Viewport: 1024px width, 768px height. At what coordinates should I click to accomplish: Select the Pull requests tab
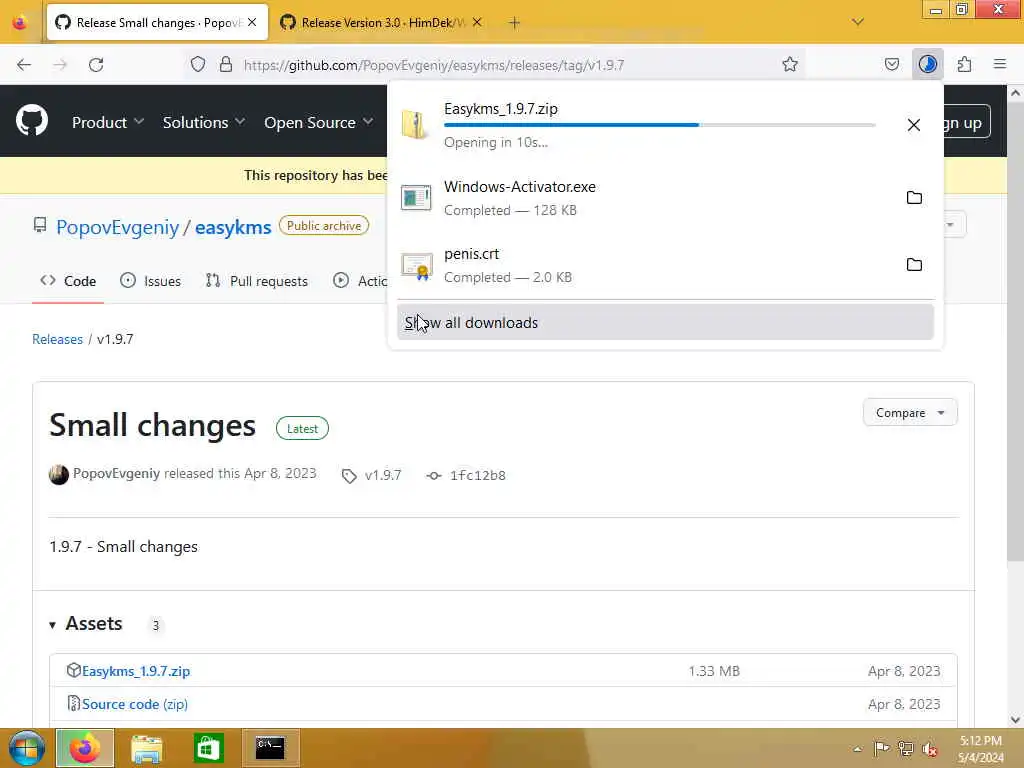pos(257,281)
